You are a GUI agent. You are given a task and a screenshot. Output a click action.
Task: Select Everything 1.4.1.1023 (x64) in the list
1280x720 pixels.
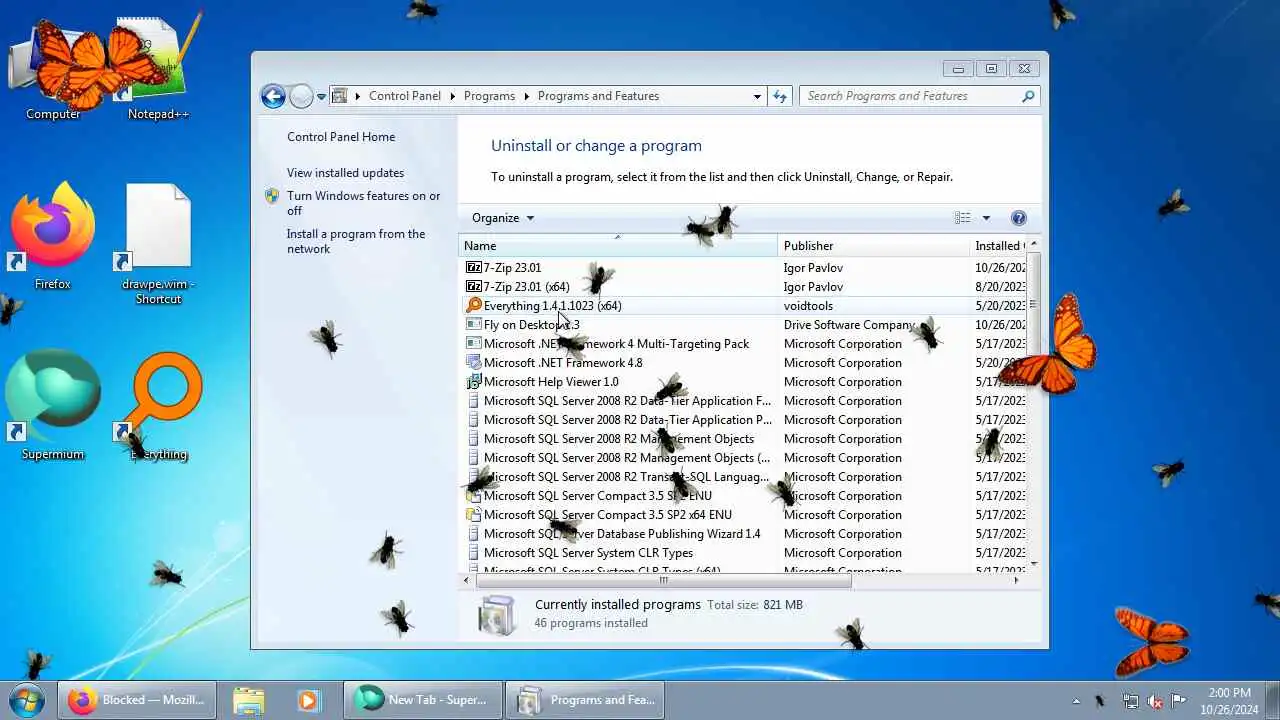(743, 306)
